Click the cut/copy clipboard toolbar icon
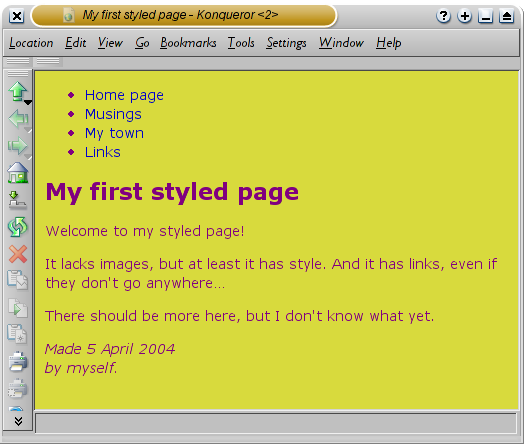Viewport: 524px width, 444px height. tap(17, 280)
